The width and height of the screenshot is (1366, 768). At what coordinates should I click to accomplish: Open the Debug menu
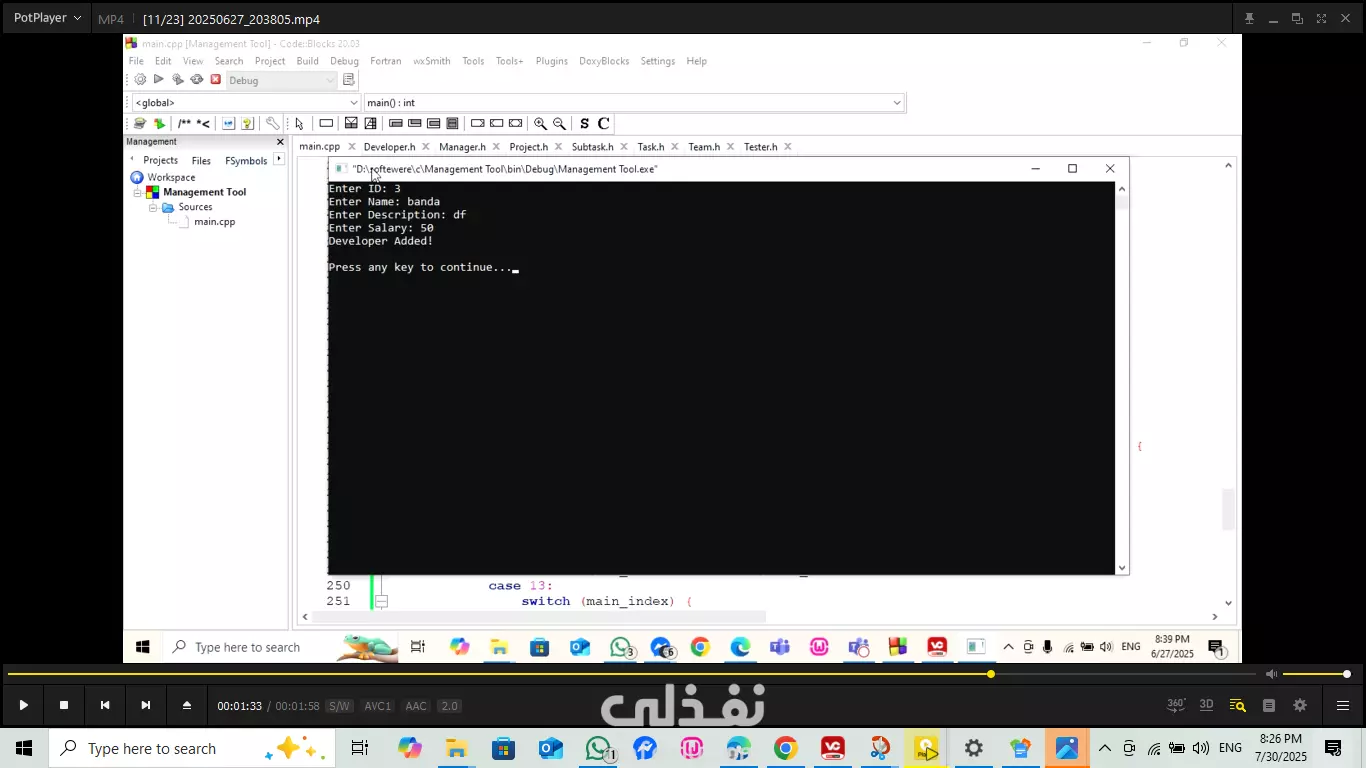point(344,61)
